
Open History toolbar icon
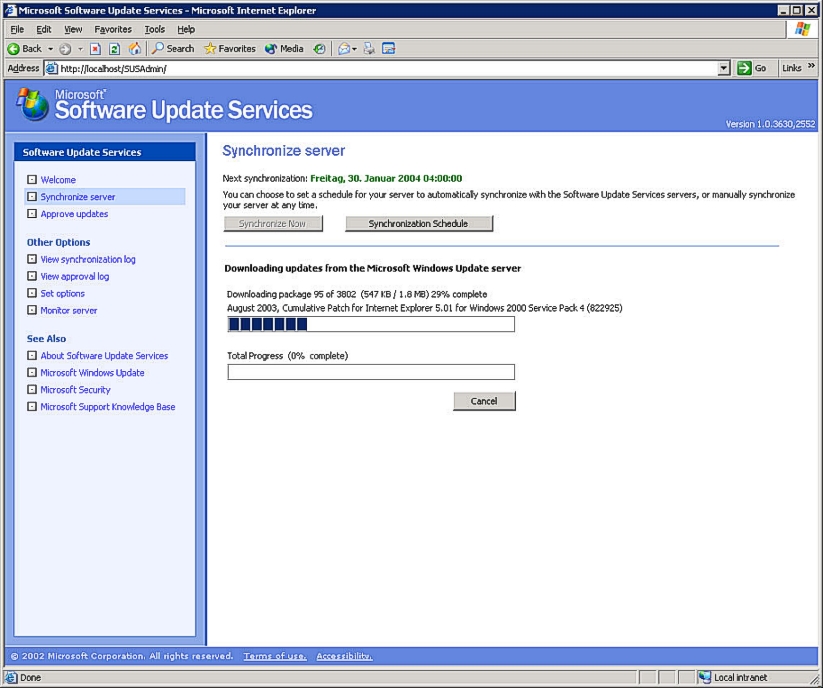tap(319, 49)
